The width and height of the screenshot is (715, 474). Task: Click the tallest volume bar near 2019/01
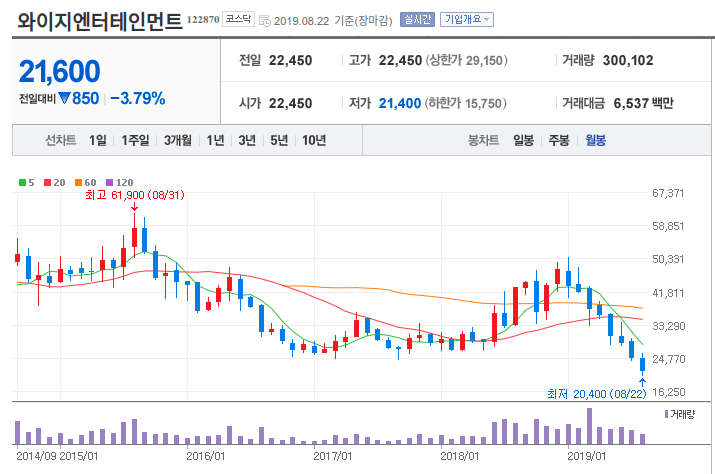(589, 426)
